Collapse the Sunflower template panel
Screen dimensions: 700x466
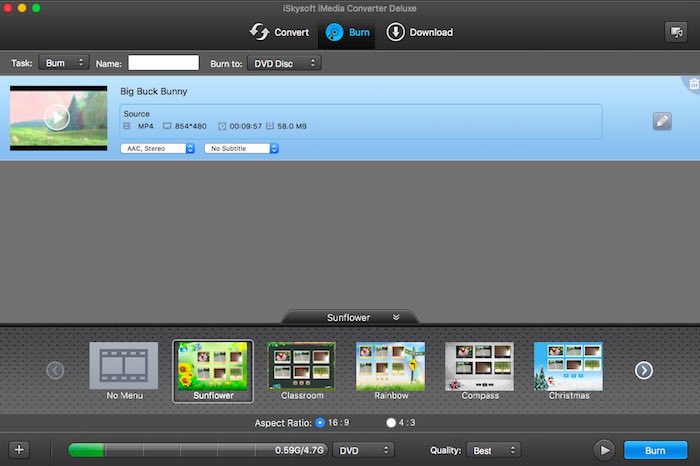click(396, 317)
